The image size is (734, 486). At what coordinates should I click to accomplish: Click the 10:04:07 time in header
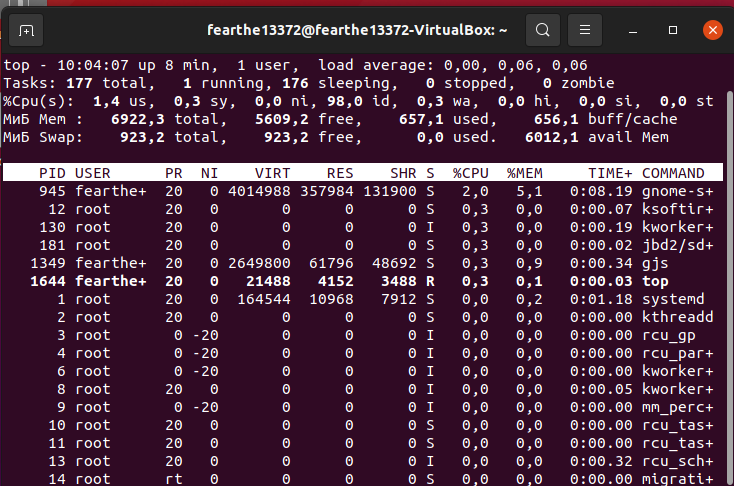click(x=93, y=65)
